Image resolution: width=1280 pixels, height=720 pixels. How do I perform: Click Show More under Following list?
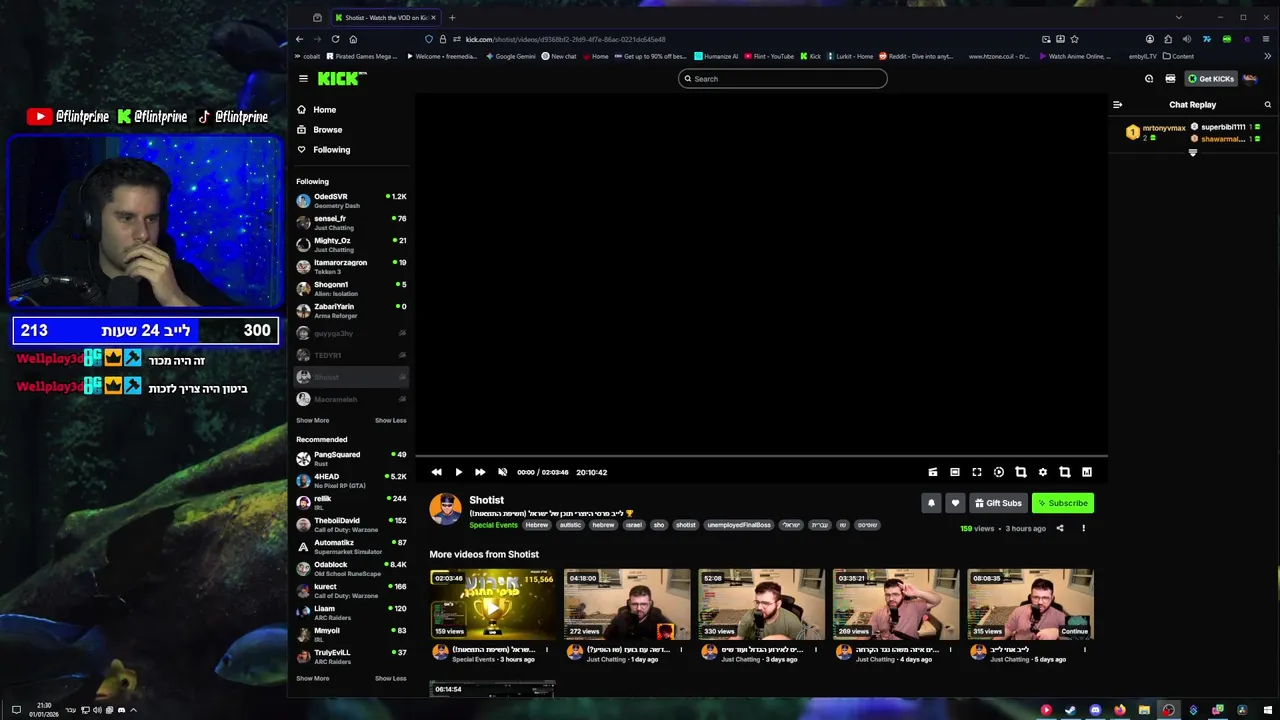(312, 420)
